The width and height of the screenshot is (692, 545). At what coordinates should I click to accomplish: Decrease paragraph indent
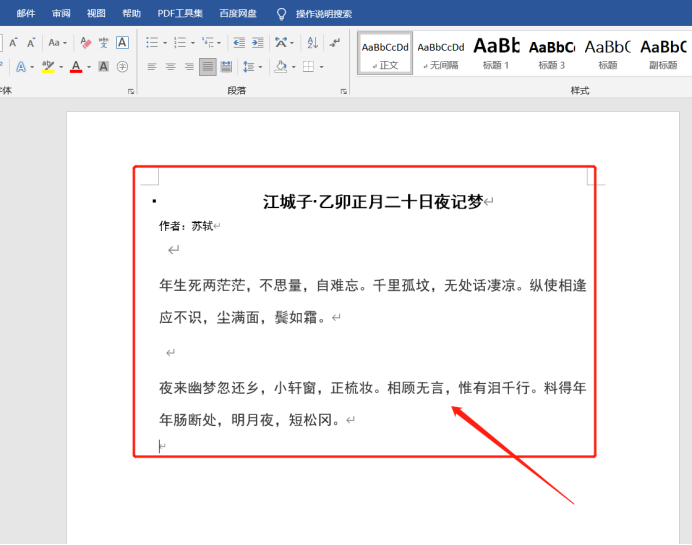click(239, 43)
